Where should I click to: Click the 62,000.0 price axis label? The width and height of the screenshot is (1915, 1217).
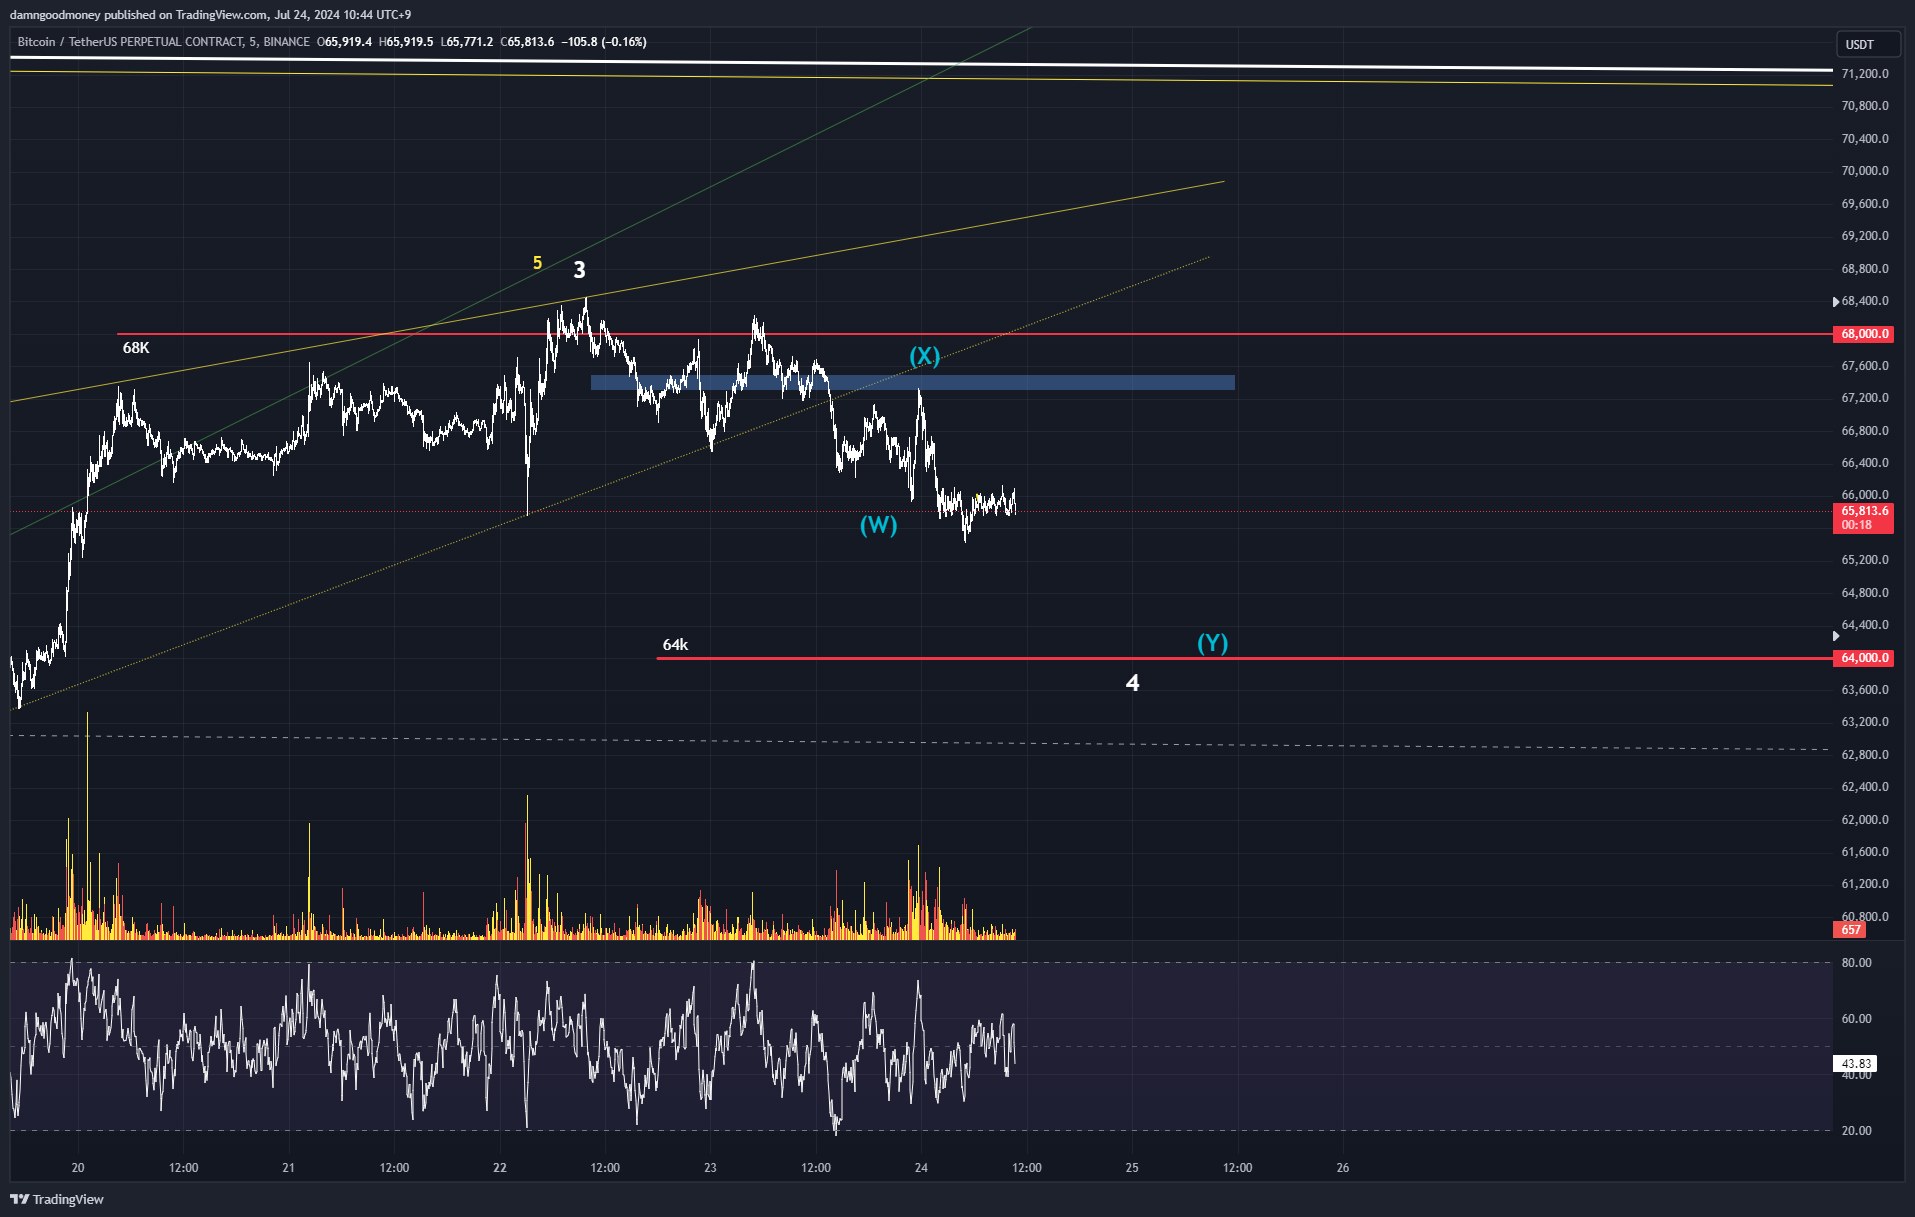click(1865, 820)
